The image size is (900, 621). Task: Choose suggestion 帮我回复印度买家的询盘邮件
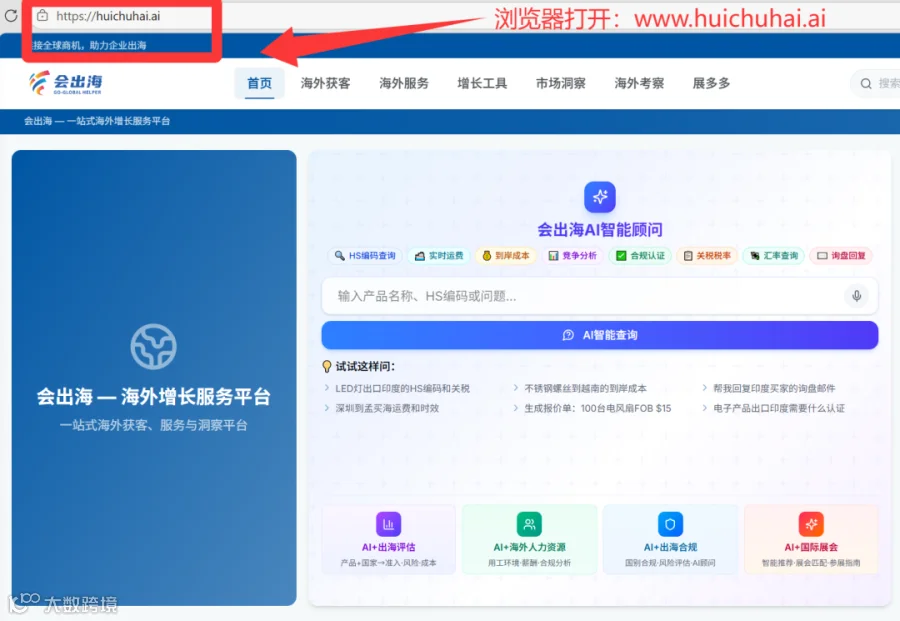pyautogui.click(x=774, y=389)
